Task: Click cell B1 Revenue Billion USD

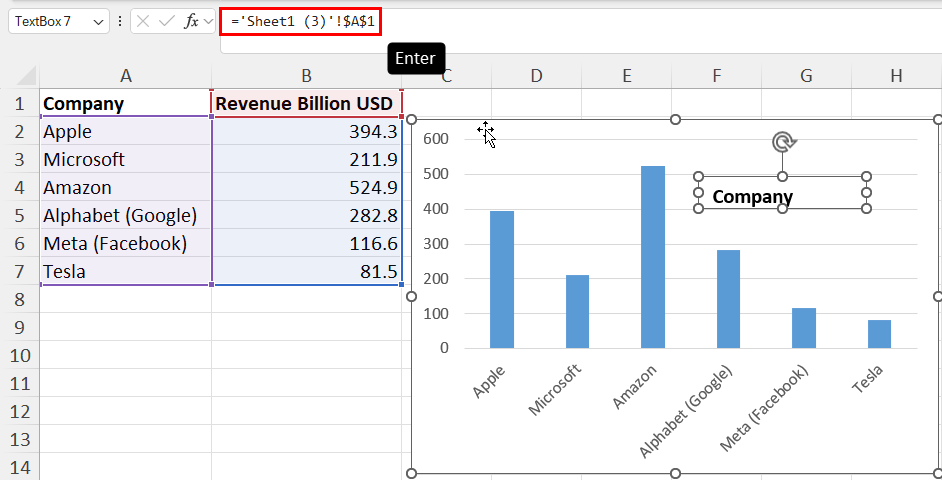Action: click(306, 103)
